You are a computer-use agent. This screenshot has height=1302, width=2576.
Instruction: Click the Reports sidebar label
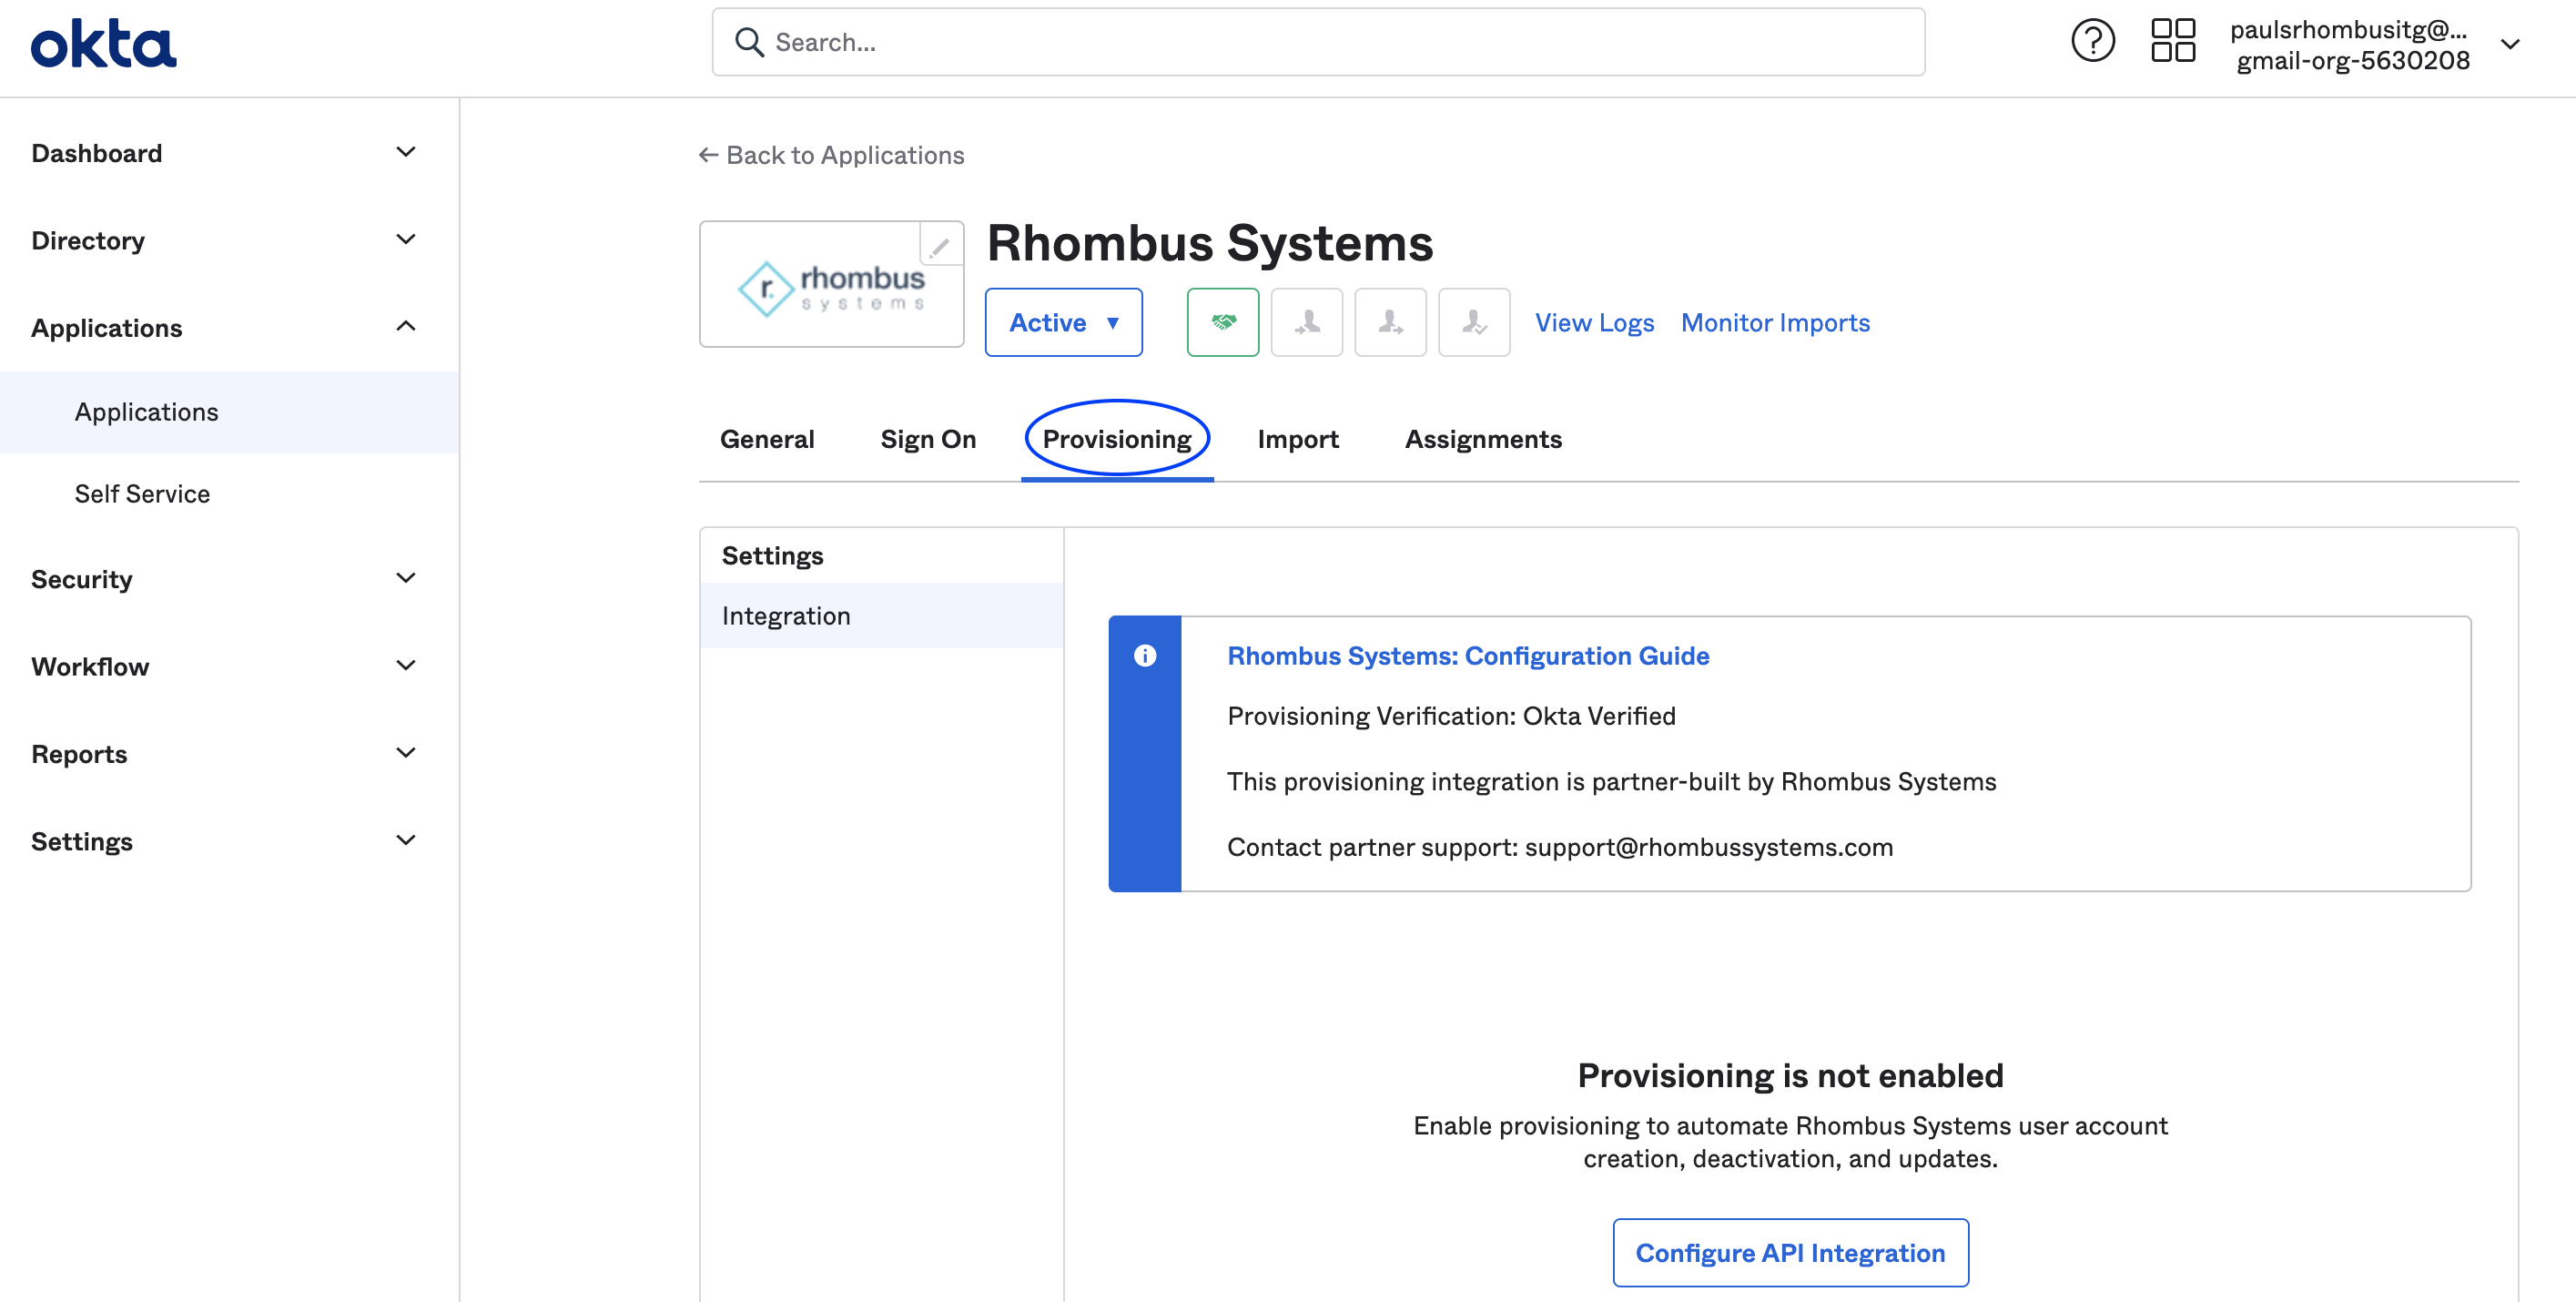click(x=79, y=754)
